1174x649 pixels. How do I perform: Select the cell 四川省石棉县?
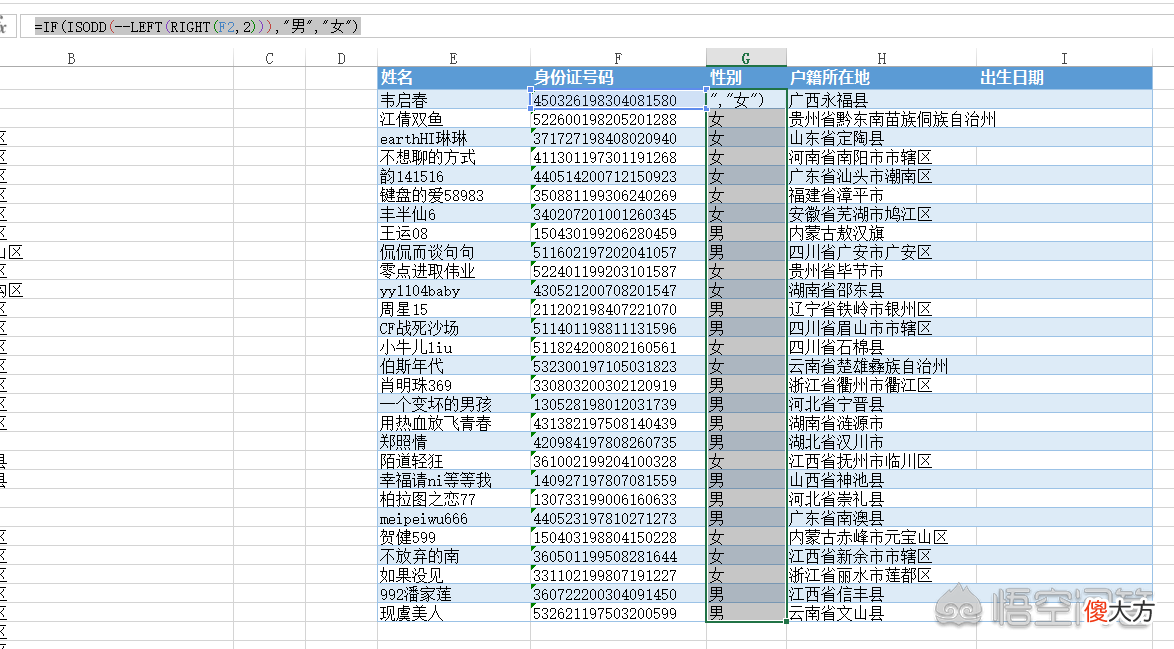[x=881, y=347]
